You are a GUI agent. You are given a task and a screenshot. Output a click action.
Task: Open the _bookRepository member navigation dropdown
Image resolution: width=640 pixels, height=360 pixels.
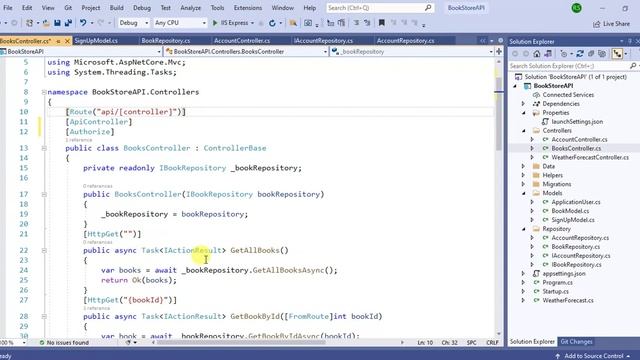coord(412,51)
